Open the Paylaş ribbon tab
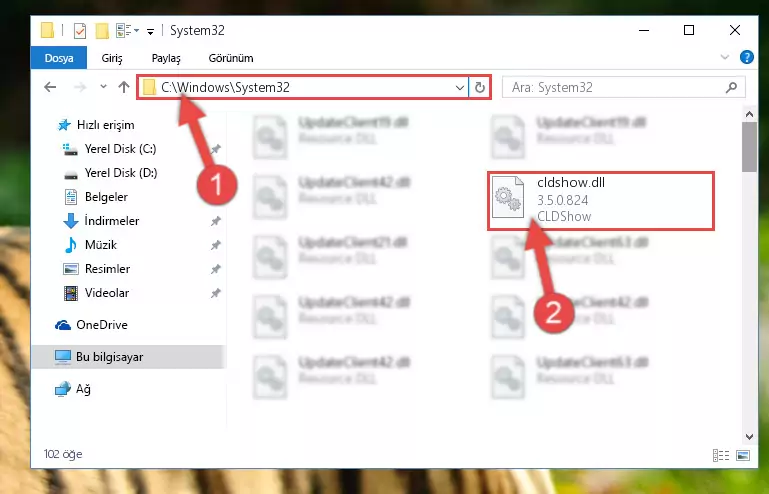The width and height of the screenshot is (769, 494). (166, 58)
